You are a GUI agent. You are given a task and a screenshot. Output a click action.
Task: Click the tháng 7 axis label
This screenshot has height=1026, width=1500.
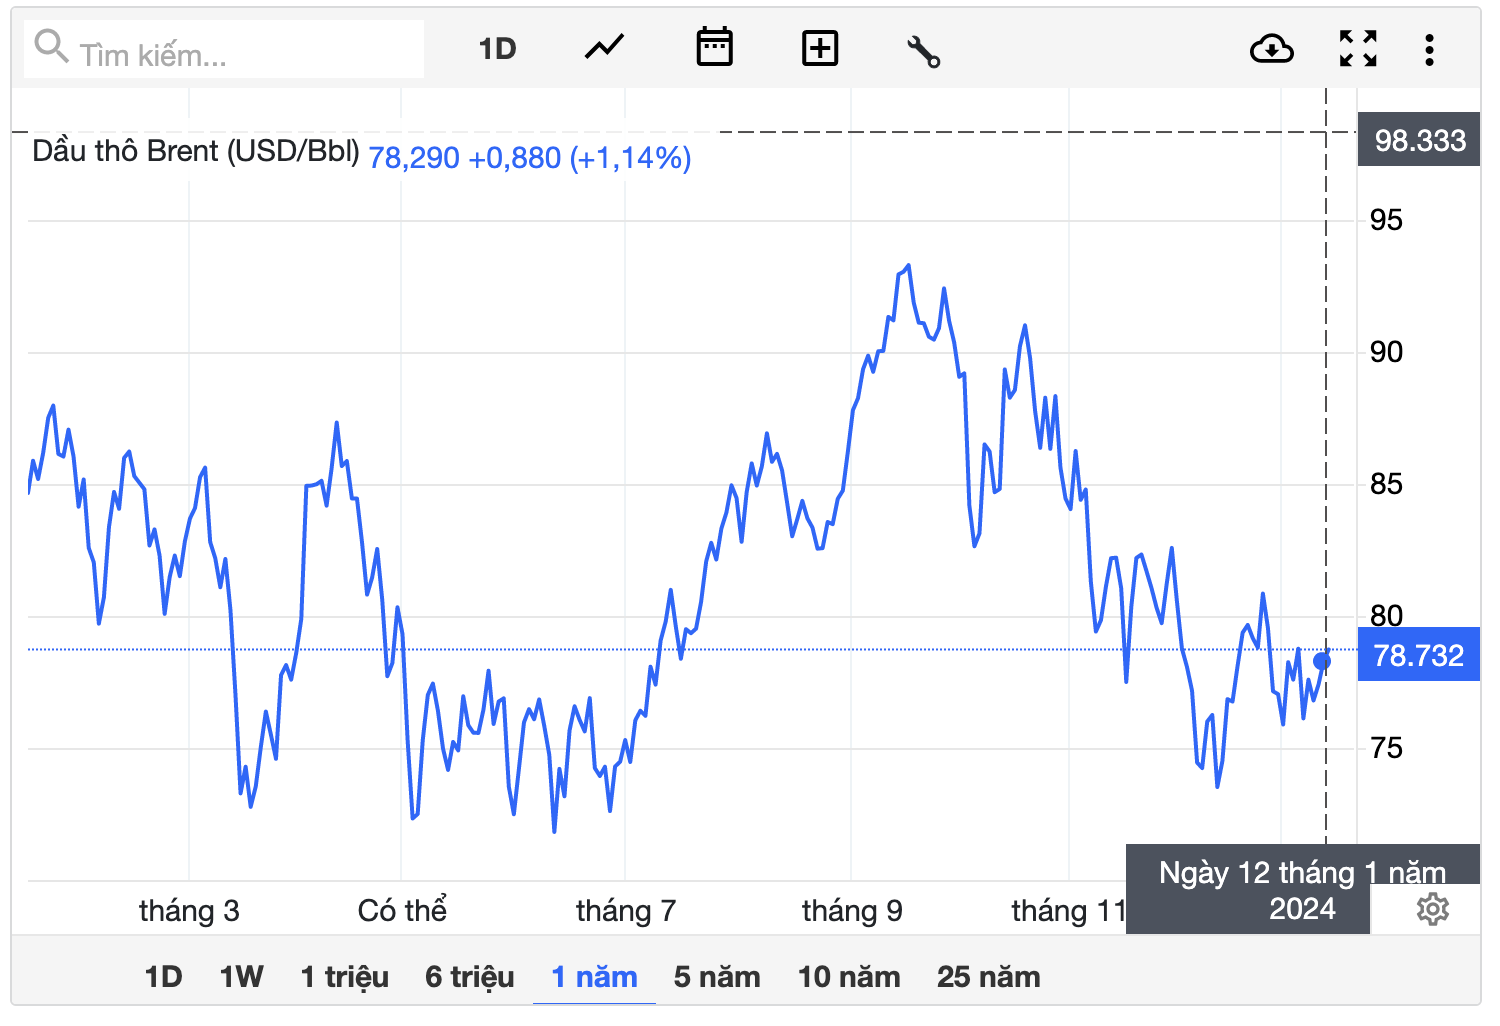[626, 911]
